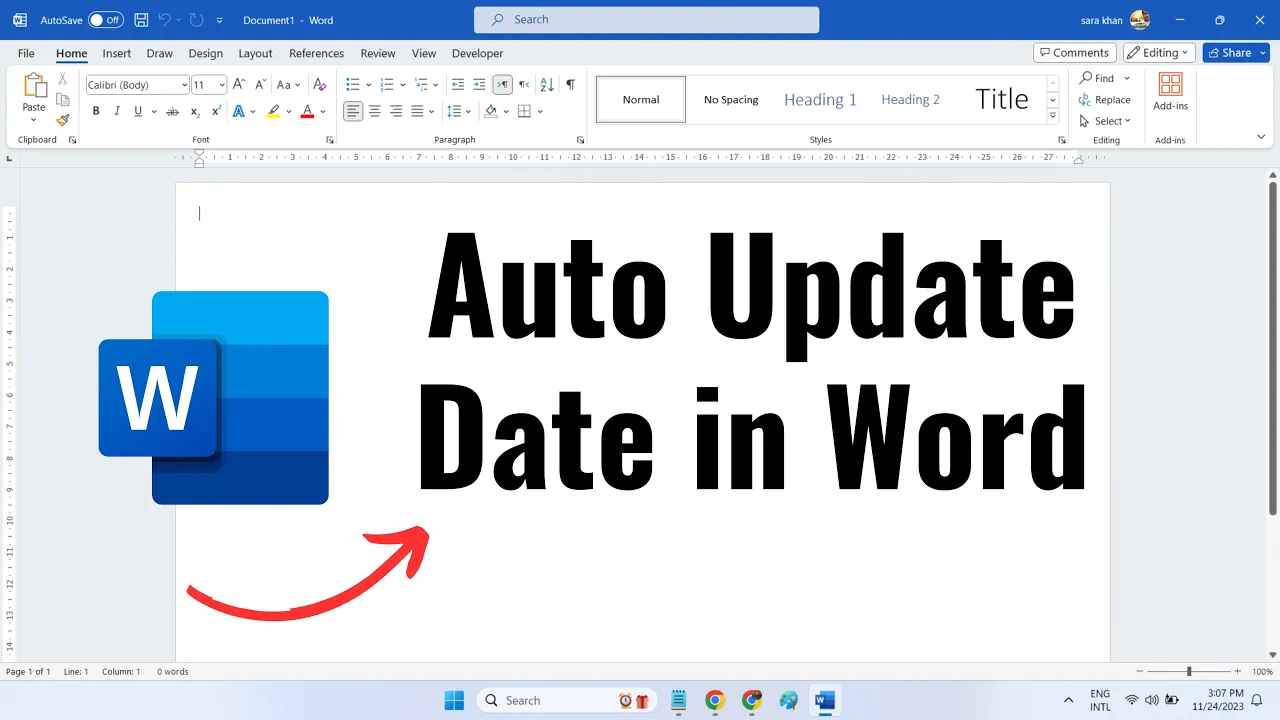
Task: Select the Format Painter brush
Action: point(62,120)
